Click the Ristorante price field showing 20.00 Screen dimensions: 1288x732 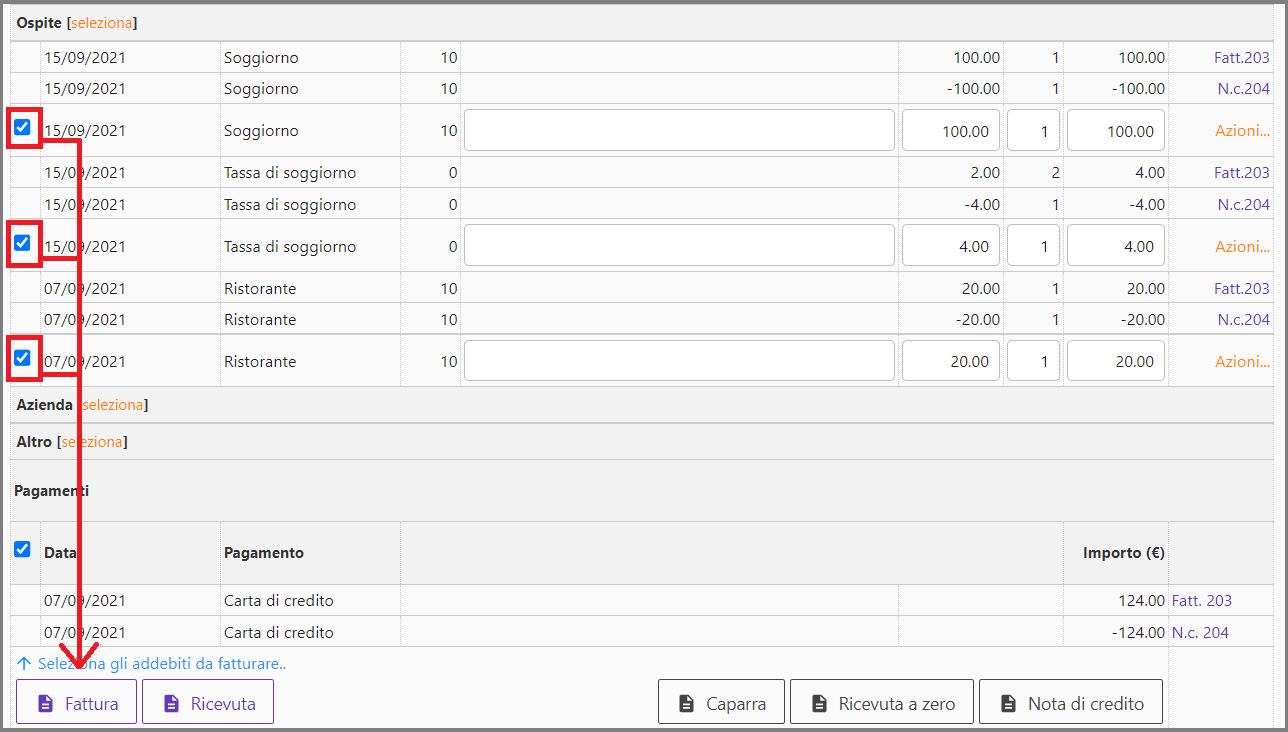point(951,362)
